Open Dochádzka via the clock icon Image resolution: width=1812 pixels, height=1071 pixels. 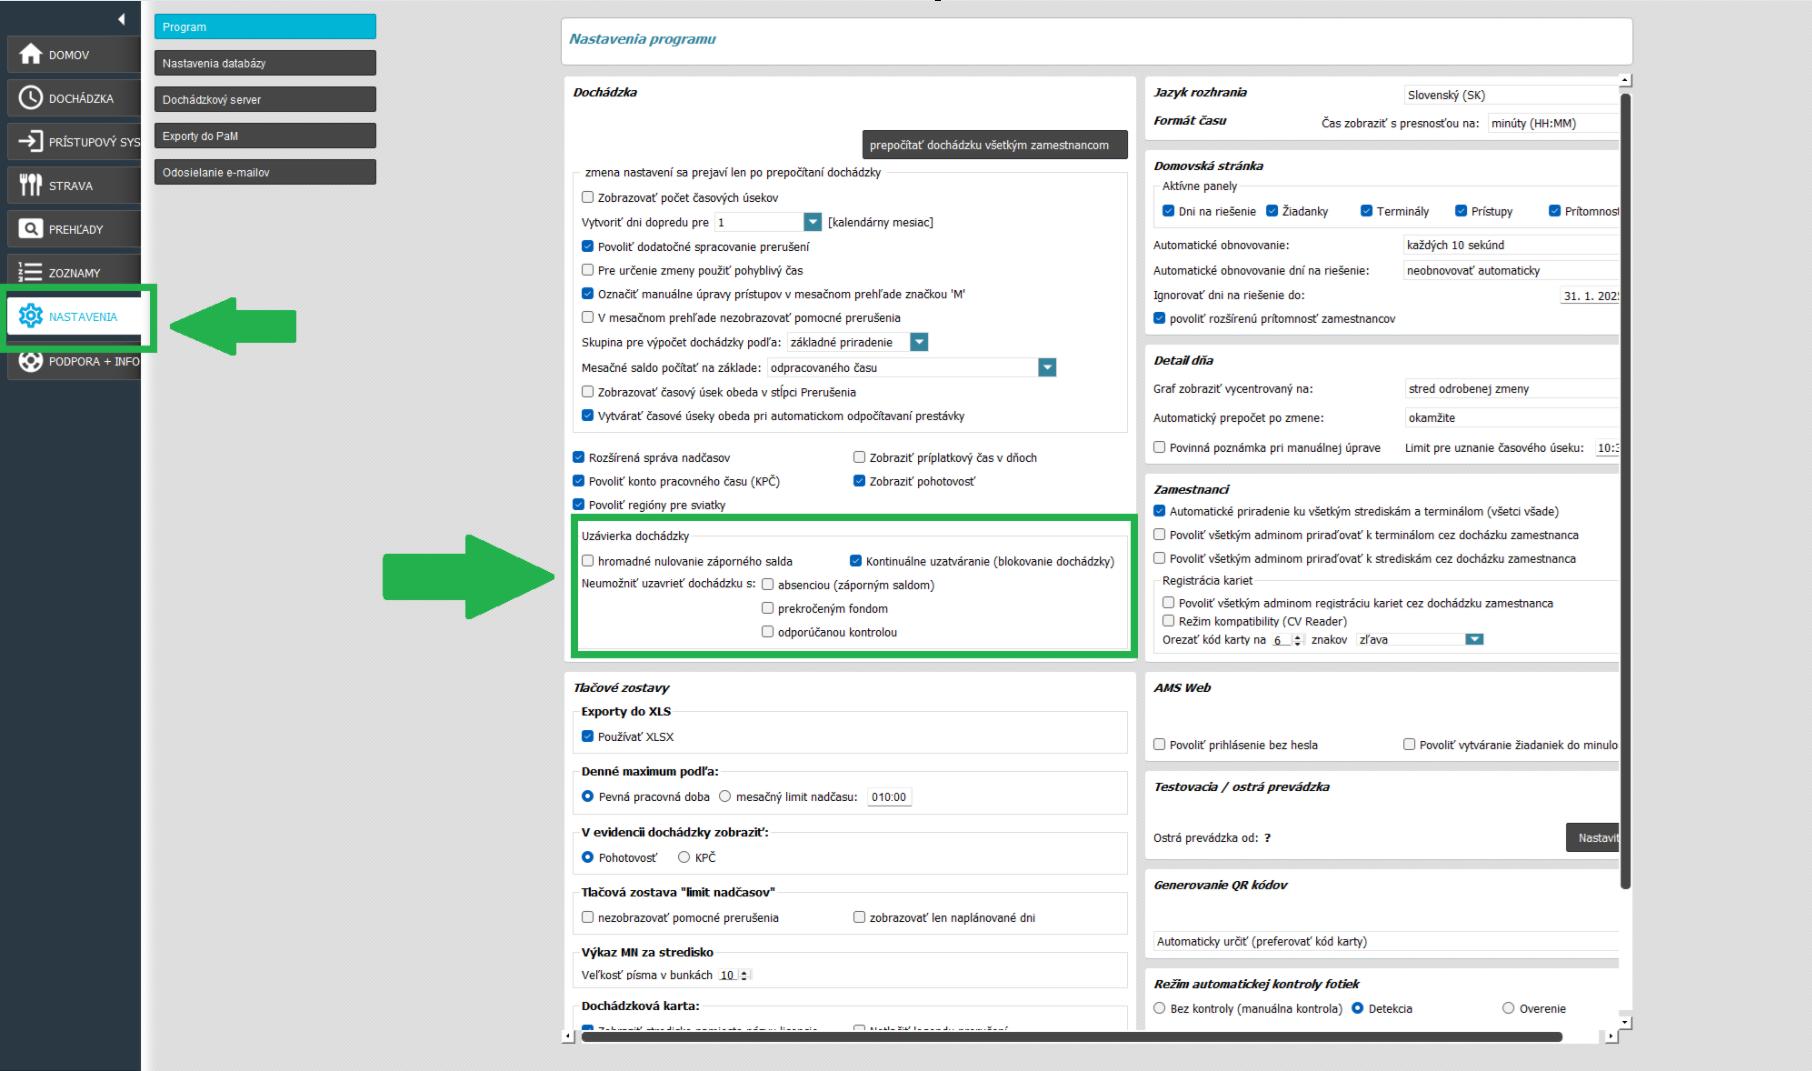click(x=31, y=98)
